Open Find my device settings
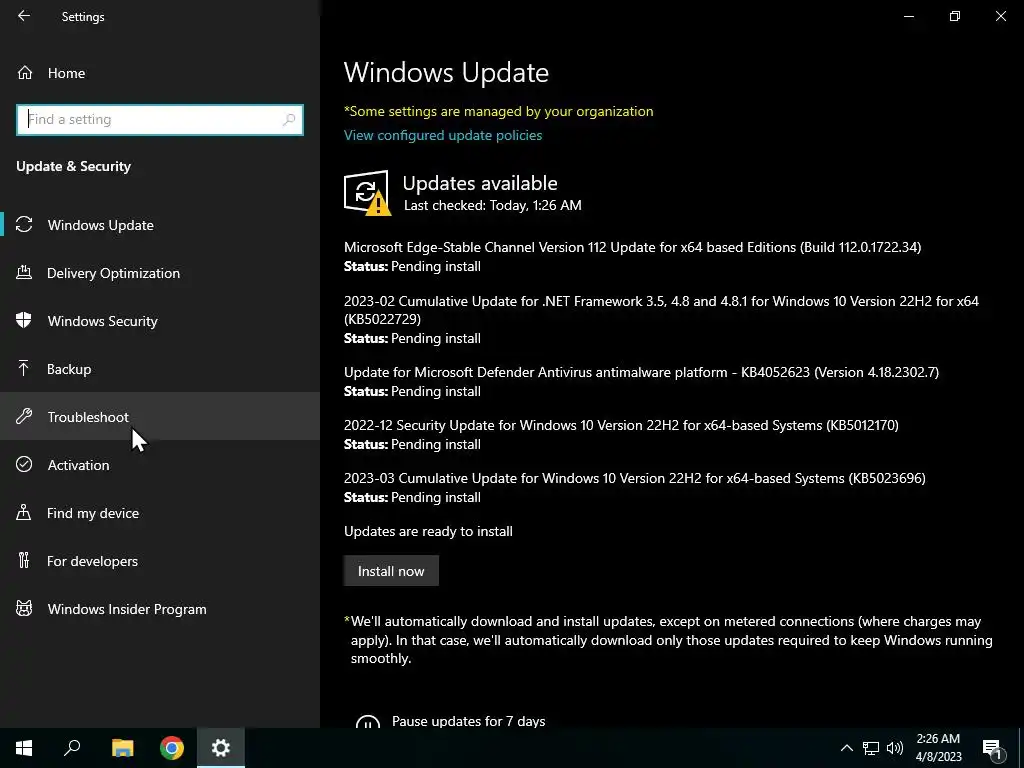This screenshot has height=768, width=1024. pyautogui.click(x=160, y=513)
